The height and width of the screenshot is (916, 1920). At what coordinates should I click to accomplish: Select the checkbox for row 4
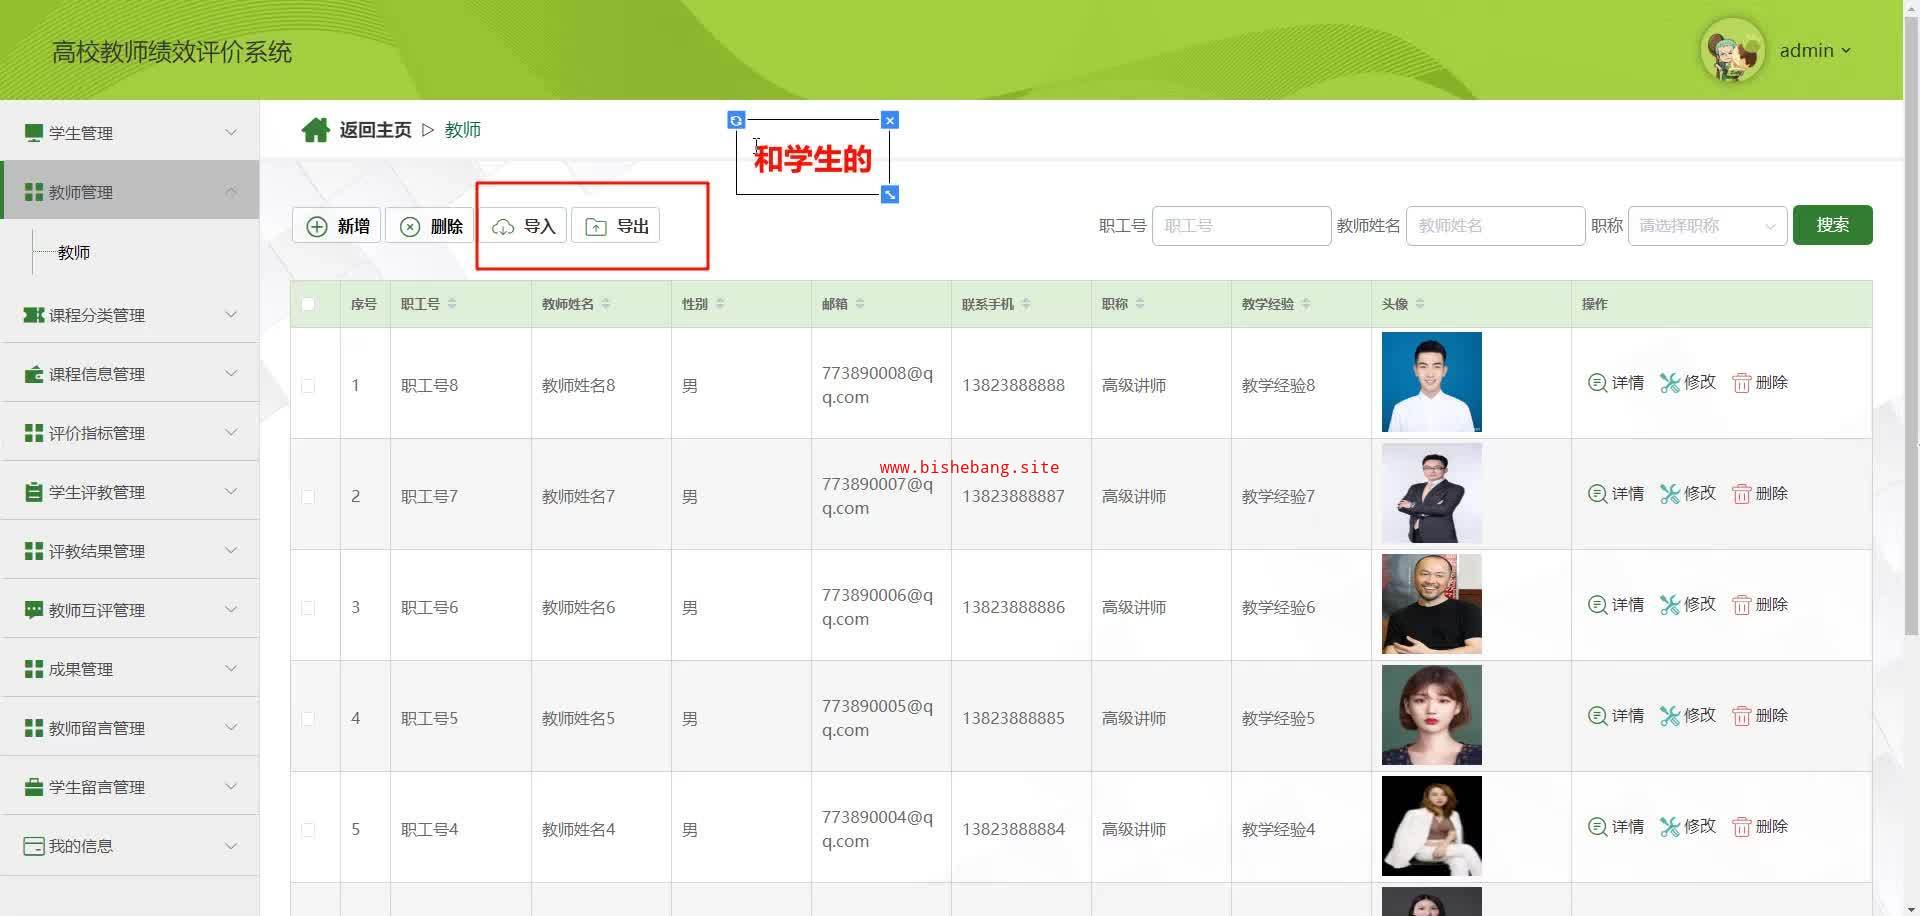click(x=308, y=719)
